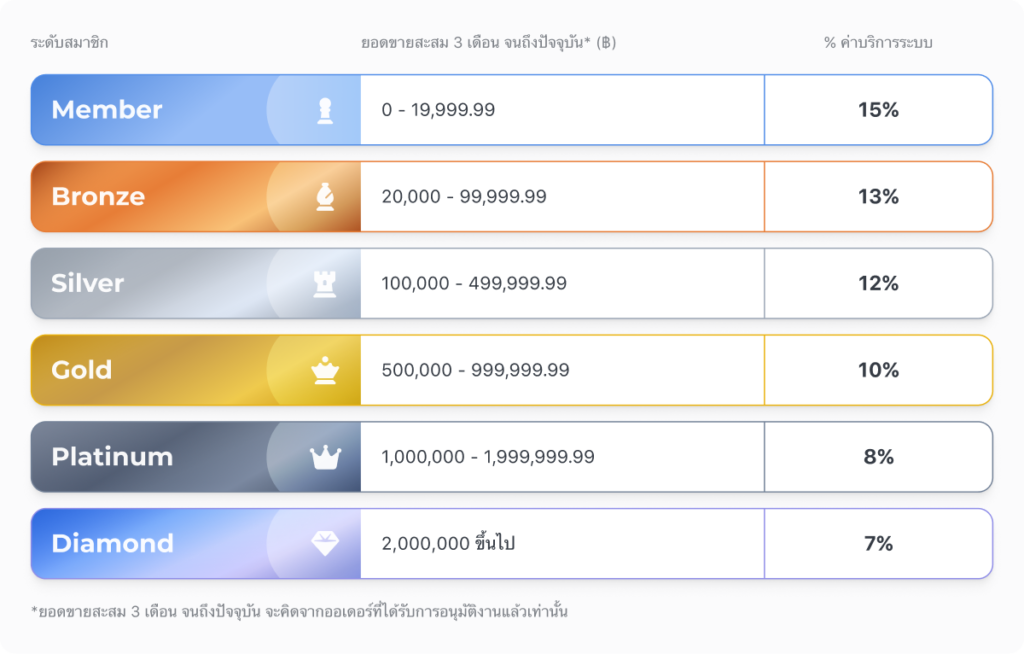Click the % ค่าบริการระบบ column header
Viewport: 1024px width, 654px height.
(878, 43)
